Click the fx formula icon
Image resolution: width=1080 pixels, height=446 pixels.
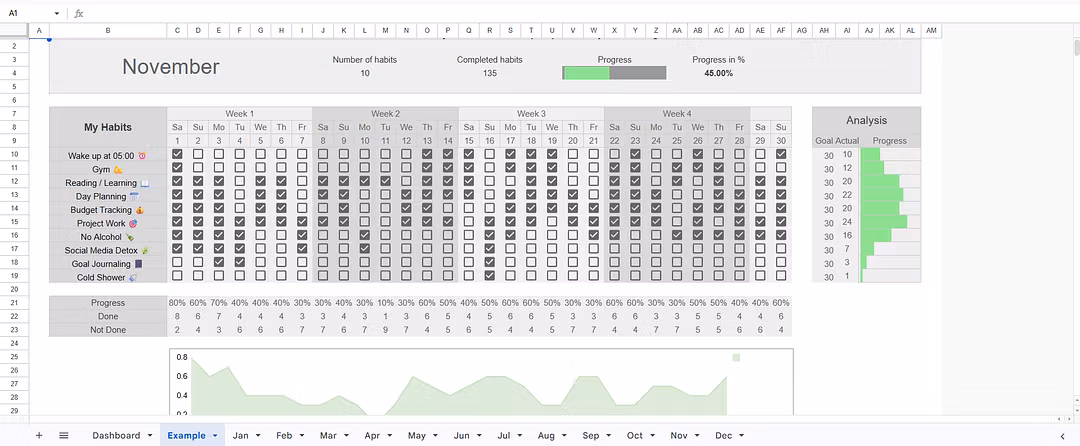[78, 14]
